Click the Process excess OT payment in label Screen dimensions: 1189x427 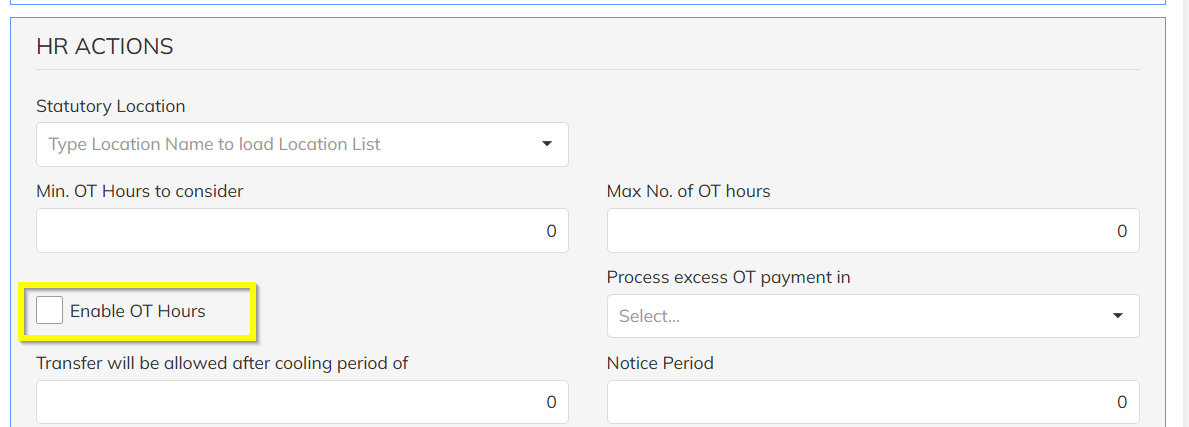pyautogui.click(x=729, y=277)
